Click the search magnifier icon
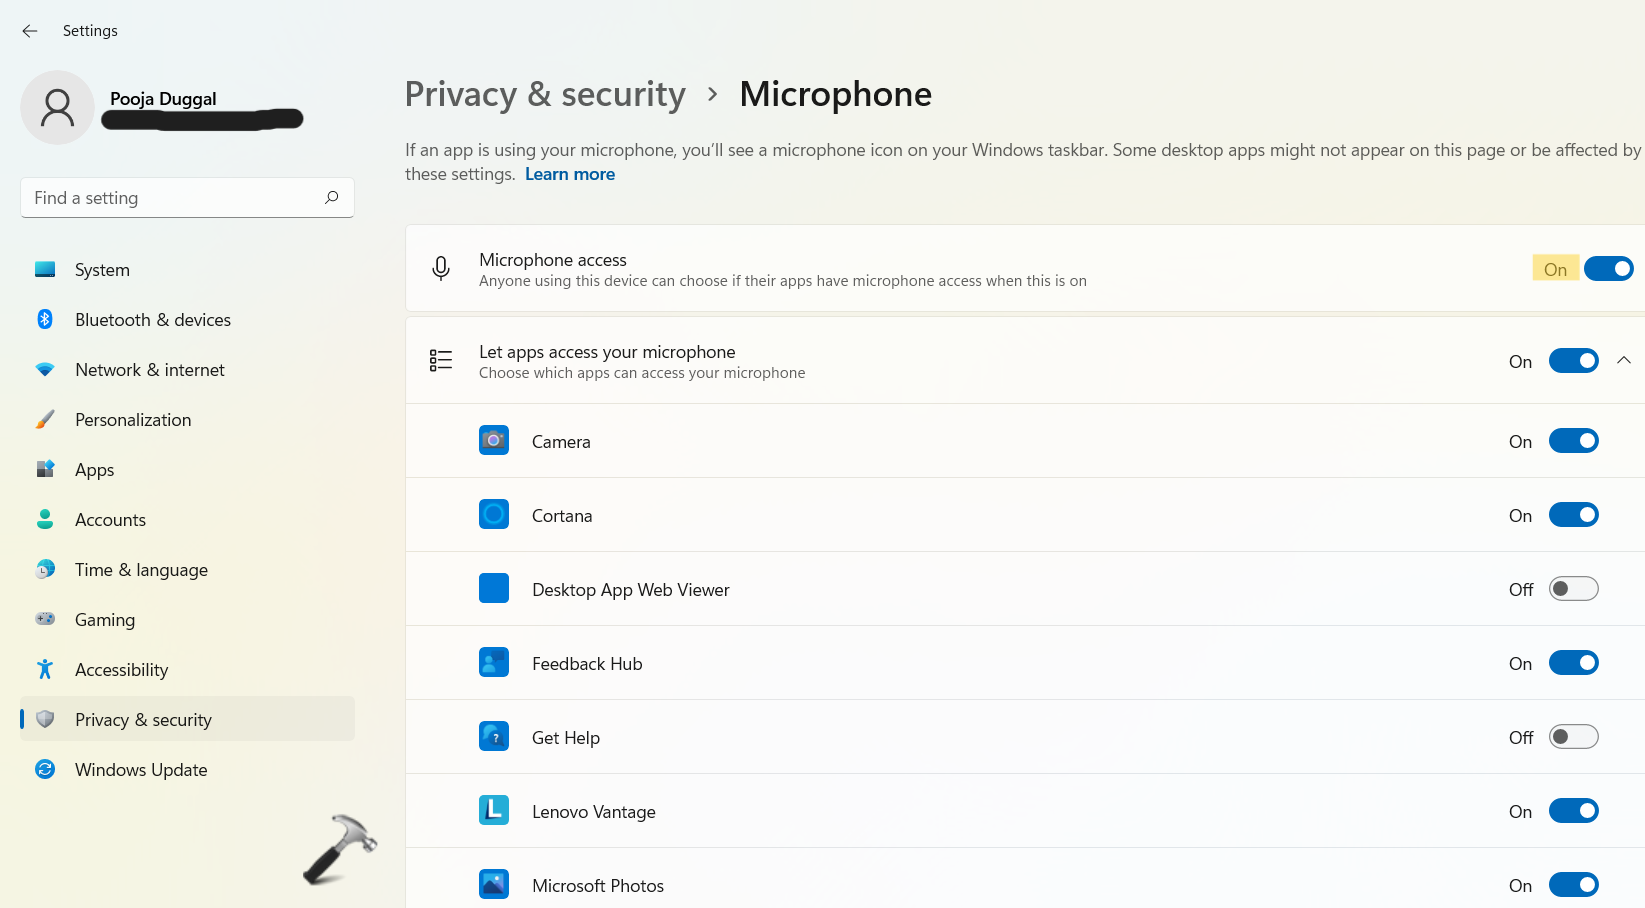Screen dimensions: 1645x908 point(332,198)
